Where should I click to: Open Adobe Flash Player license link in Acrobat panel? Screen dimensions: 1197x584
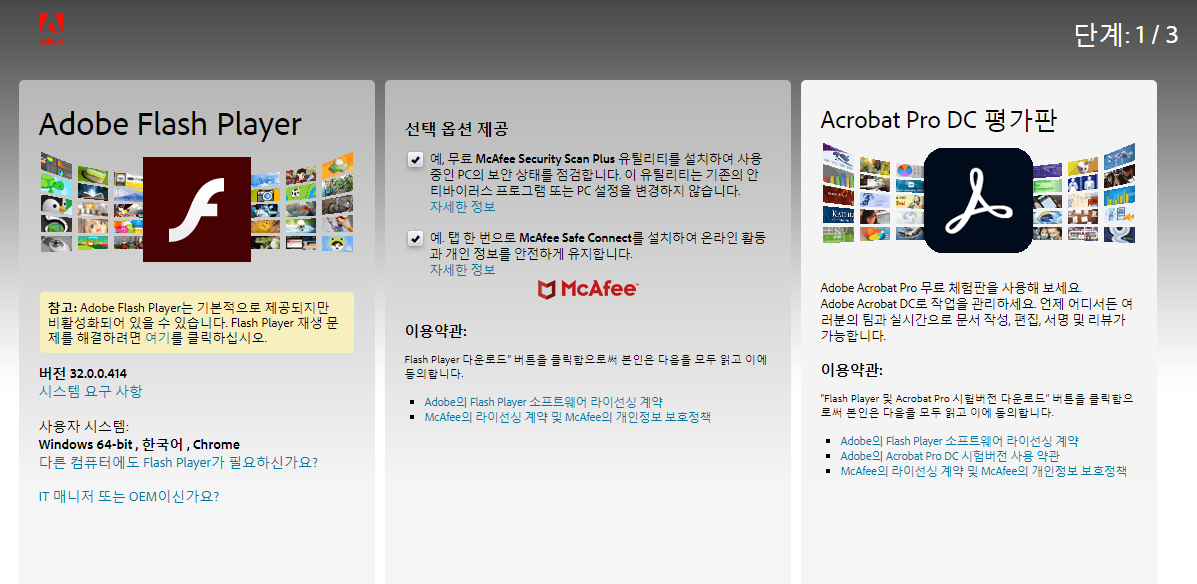pos(960,440)
